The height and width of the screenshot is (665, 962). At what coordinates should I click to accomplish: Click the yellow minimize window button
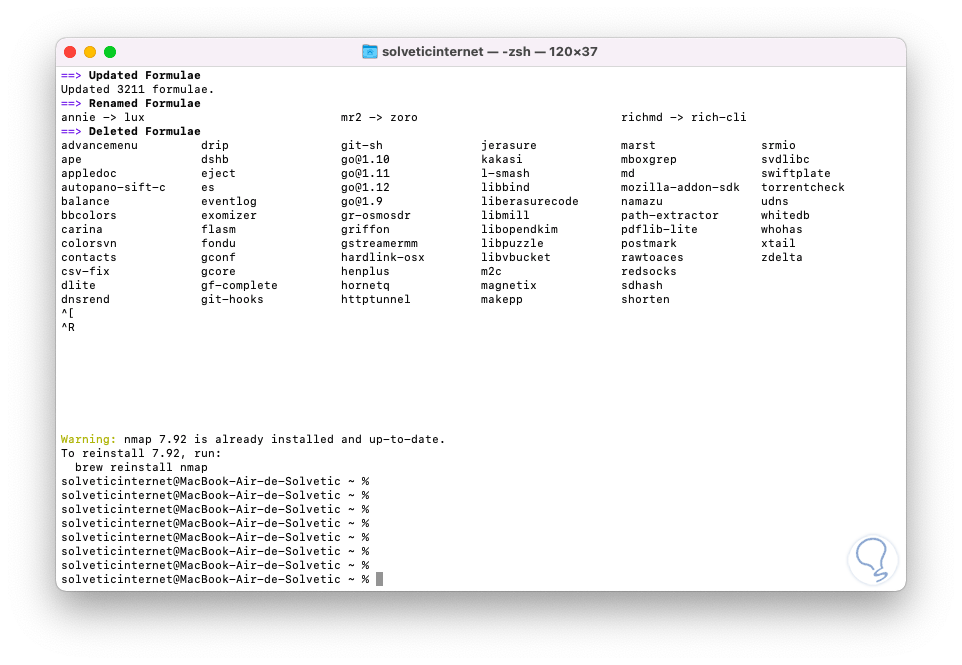pos(90,52)
